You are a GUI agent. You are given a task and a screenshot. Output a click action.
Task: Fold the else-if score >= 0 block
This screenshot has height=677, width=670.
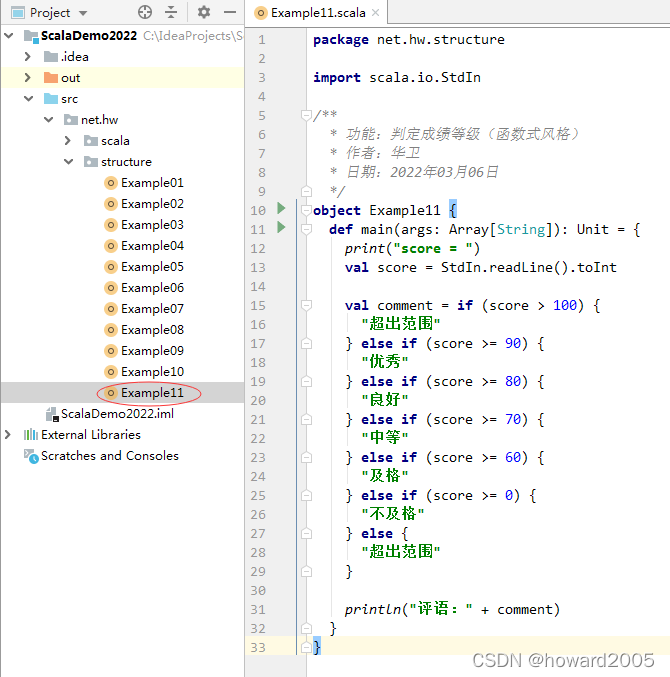coord(306,495)
